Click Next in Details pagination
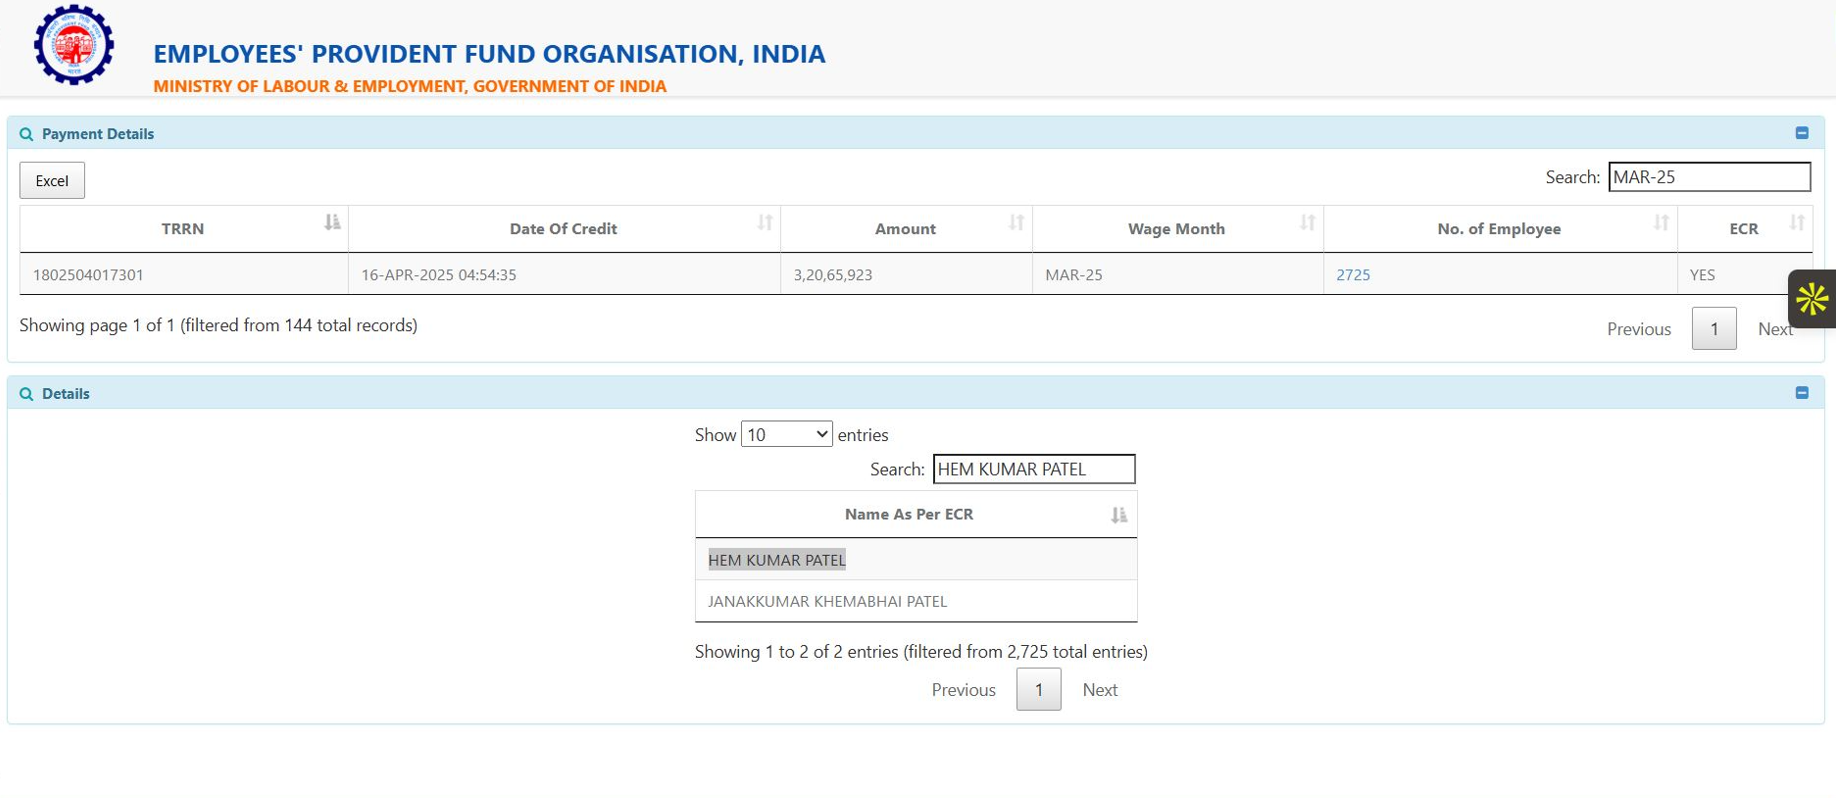This screenshot has height=798, width=1836. coord(1099,690)
